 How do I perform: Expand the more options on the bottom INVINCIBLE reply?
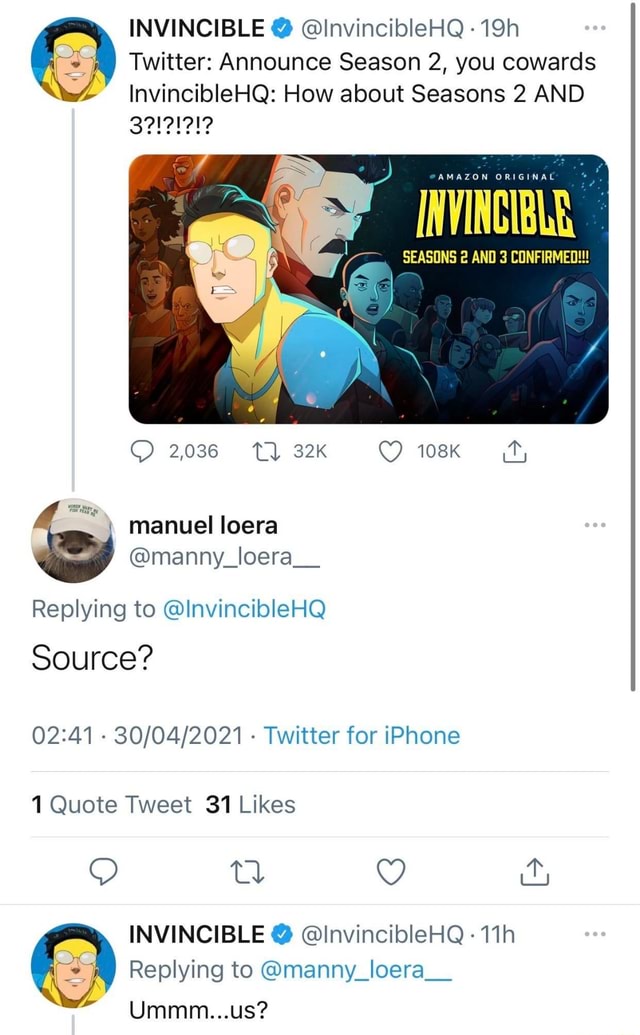pyautogui.click(x=595, y=931)
